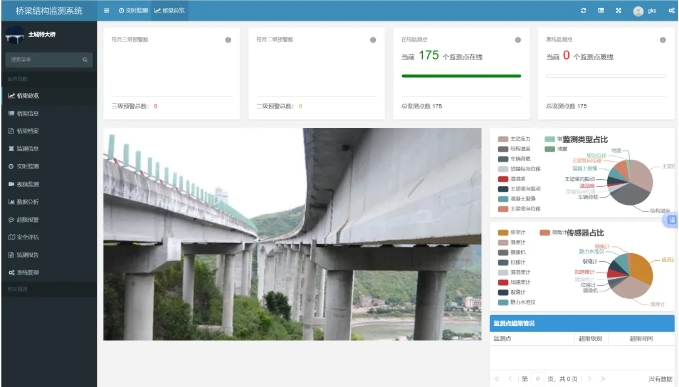679x387 pixels.
Task: Click the page number input in pagination
Action: coord(537,379)
